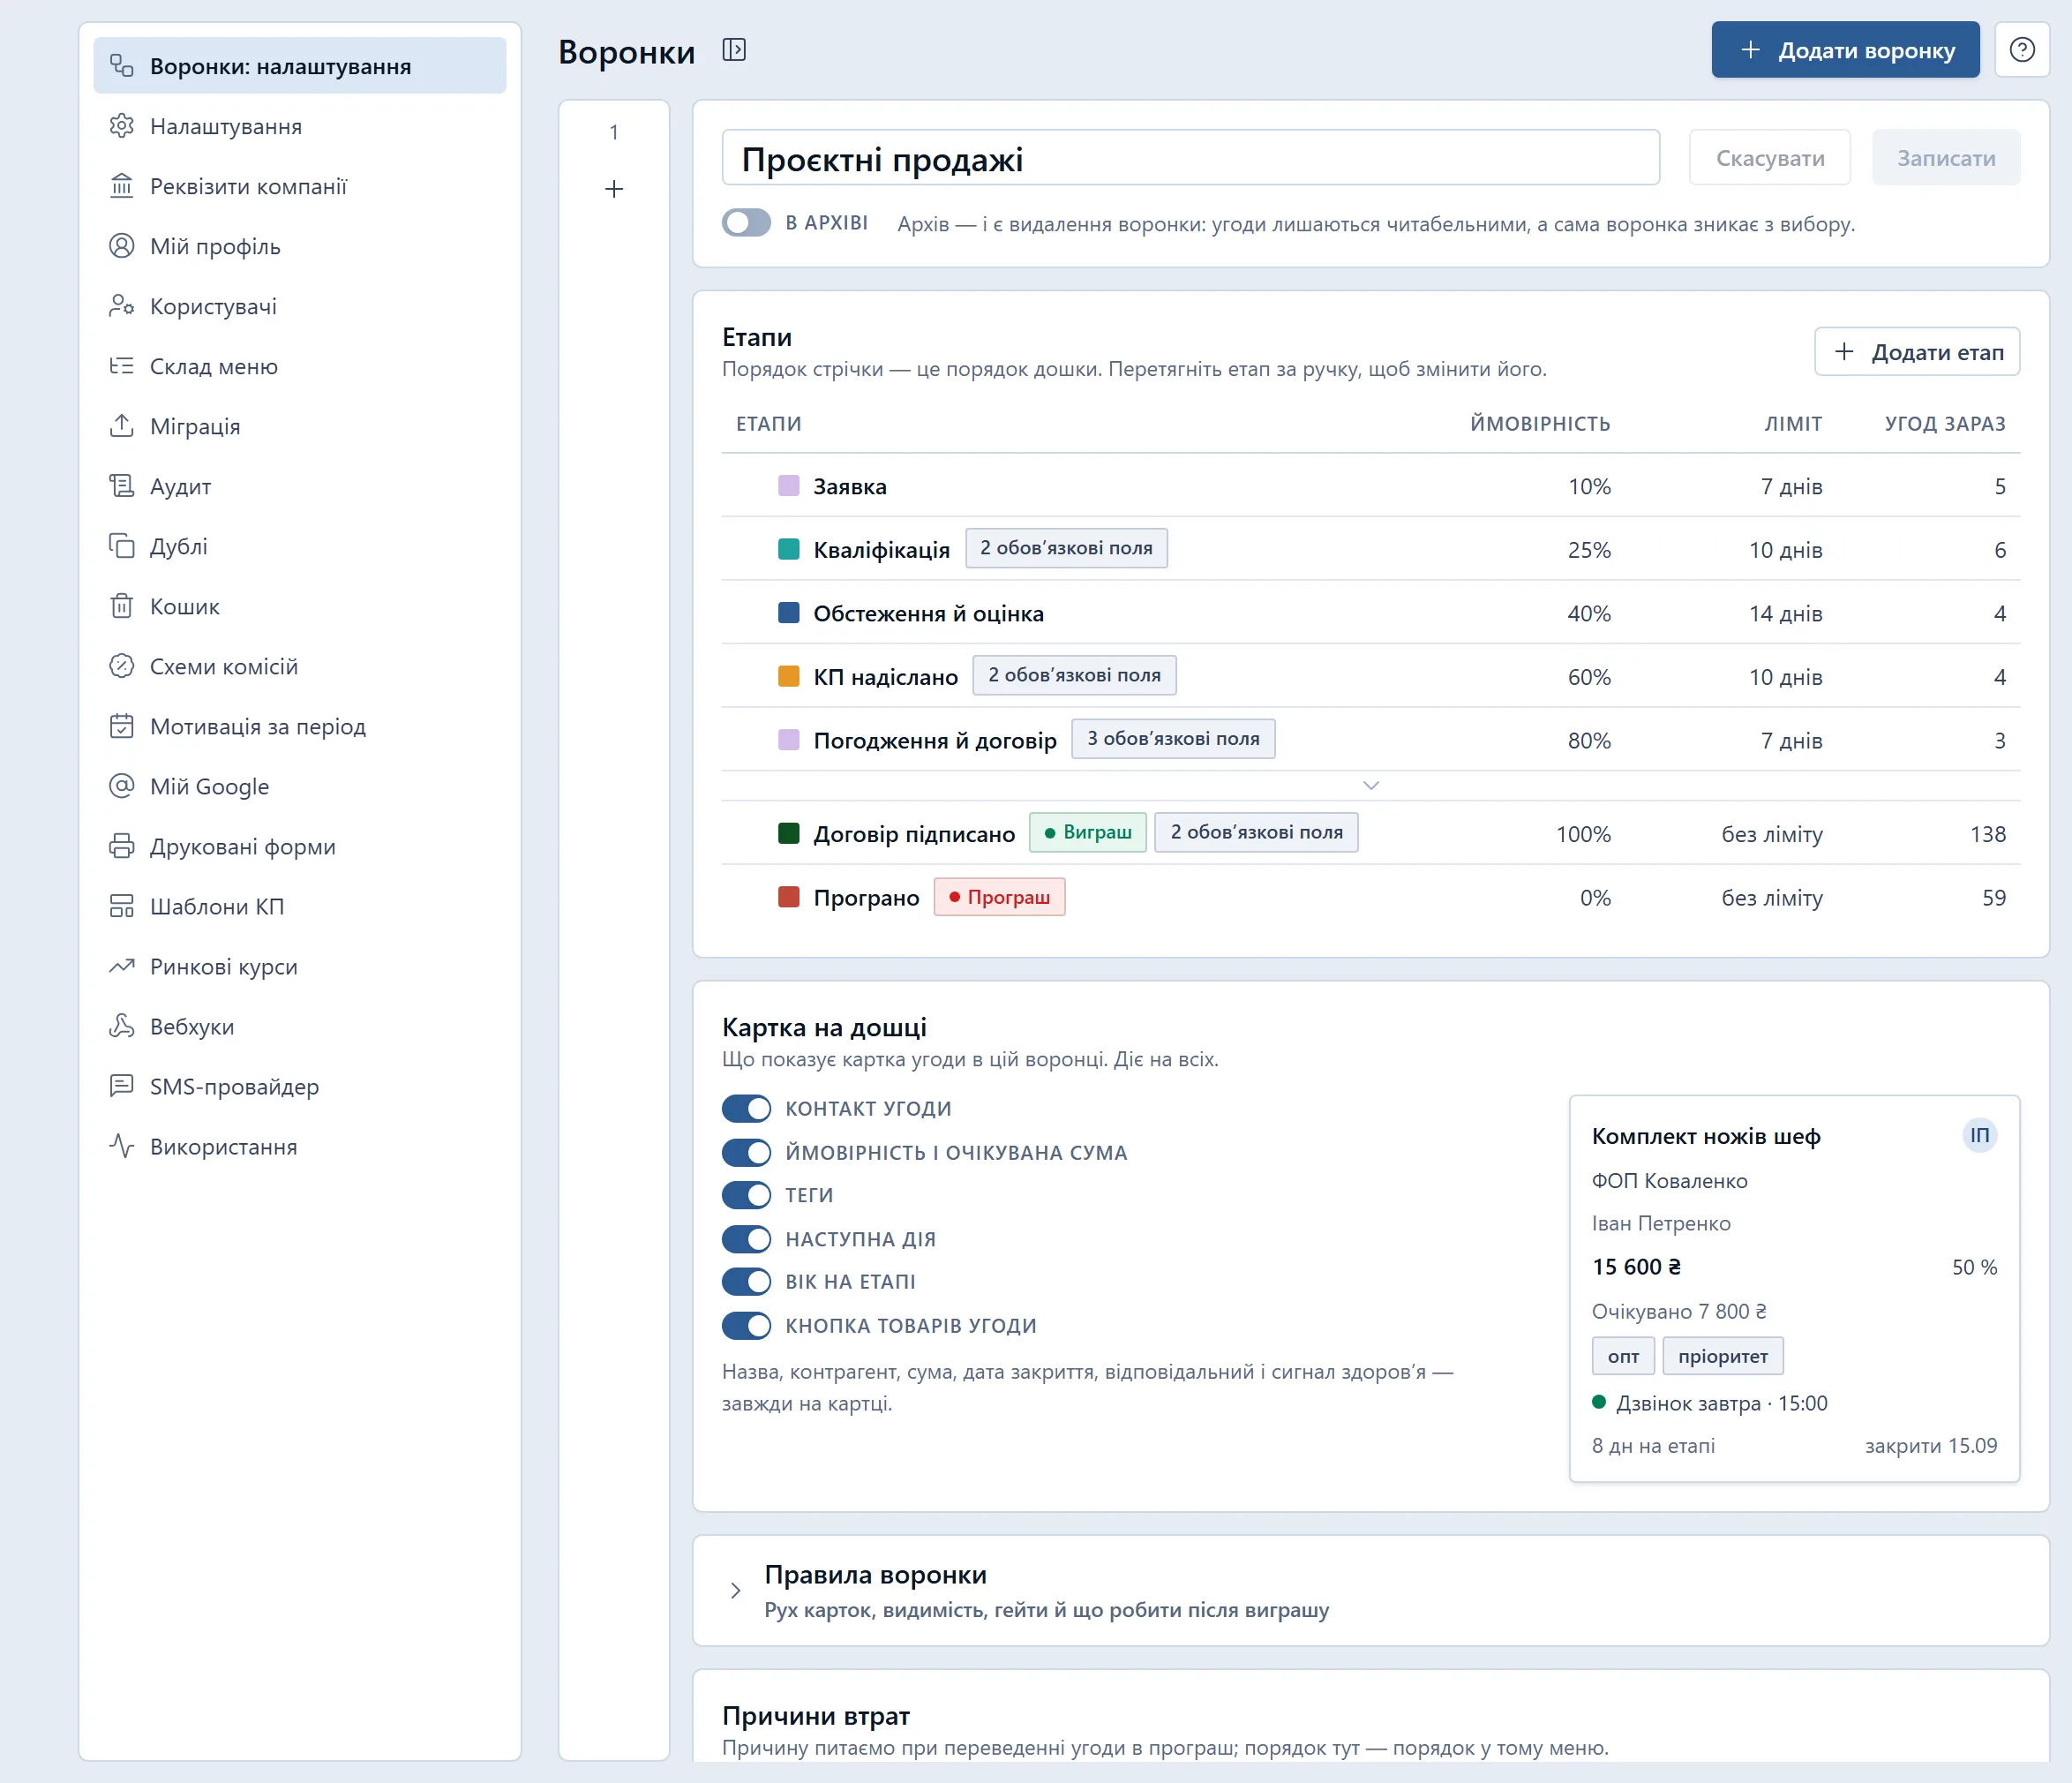Click the Додати воронку button
The image size is (2072, 1783).
(1845, 50)
